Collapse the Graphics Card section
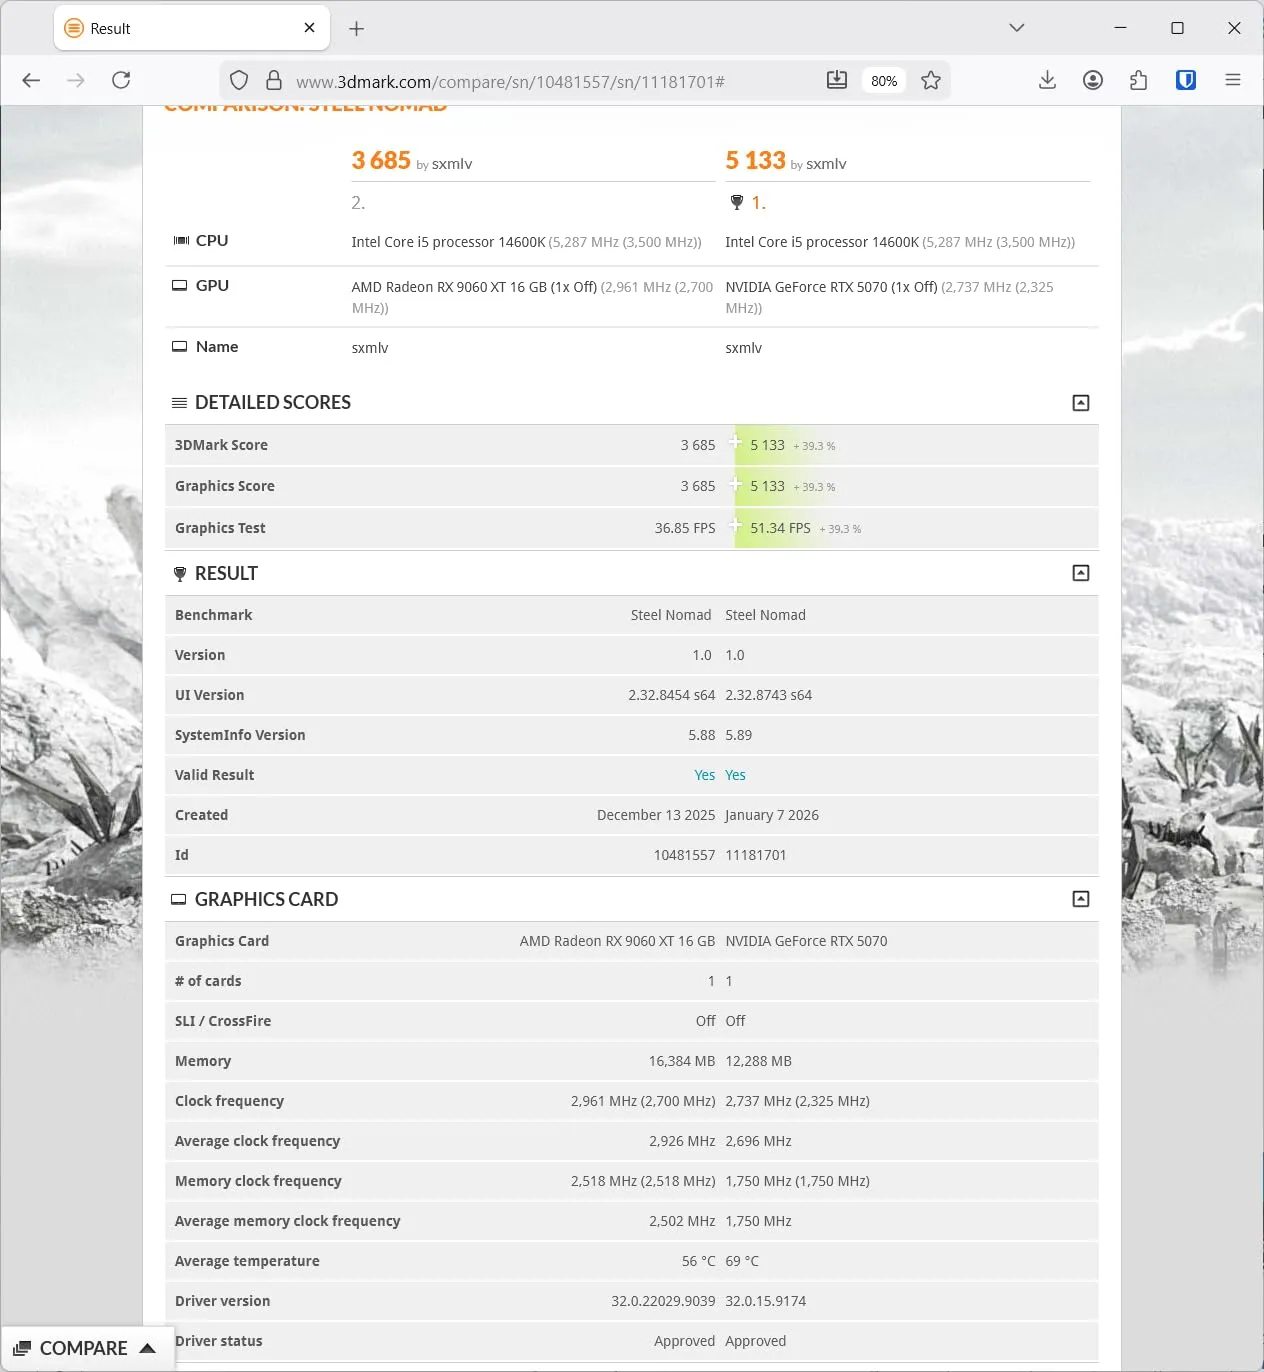1264x1372 pixels. point(1081,899)
